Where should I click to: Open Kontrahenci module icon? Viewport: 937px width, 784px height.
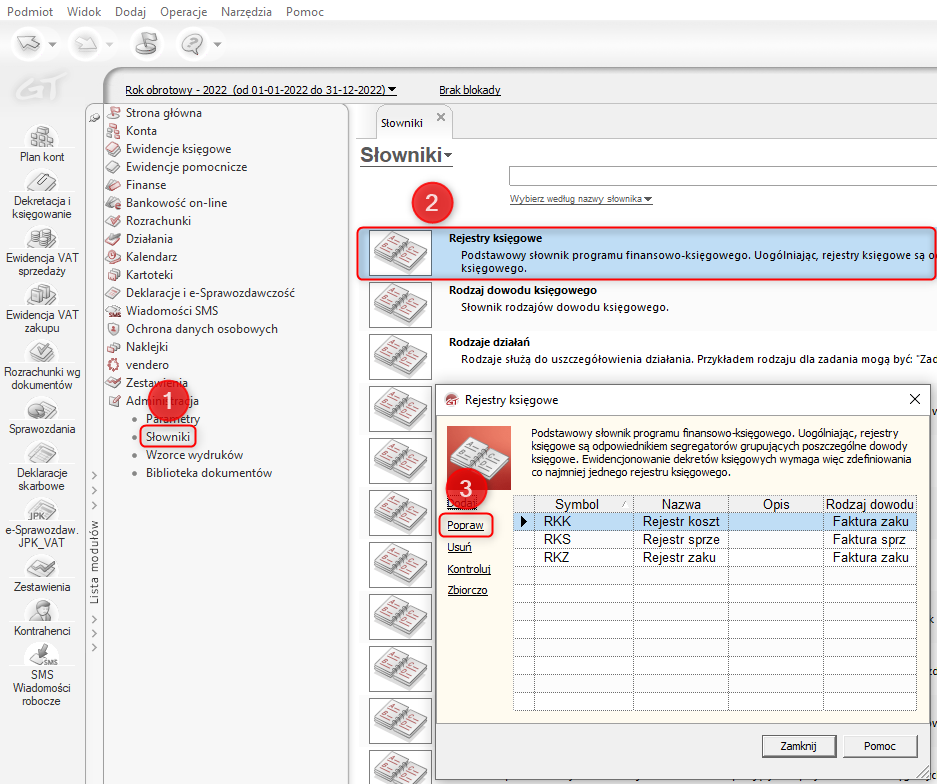tap(42, 611)
